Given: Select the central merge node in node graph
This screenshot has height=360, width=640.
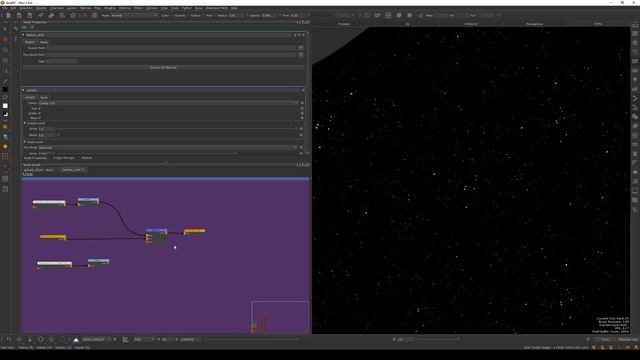Looking at the screenshot, I should coord(156,236).
